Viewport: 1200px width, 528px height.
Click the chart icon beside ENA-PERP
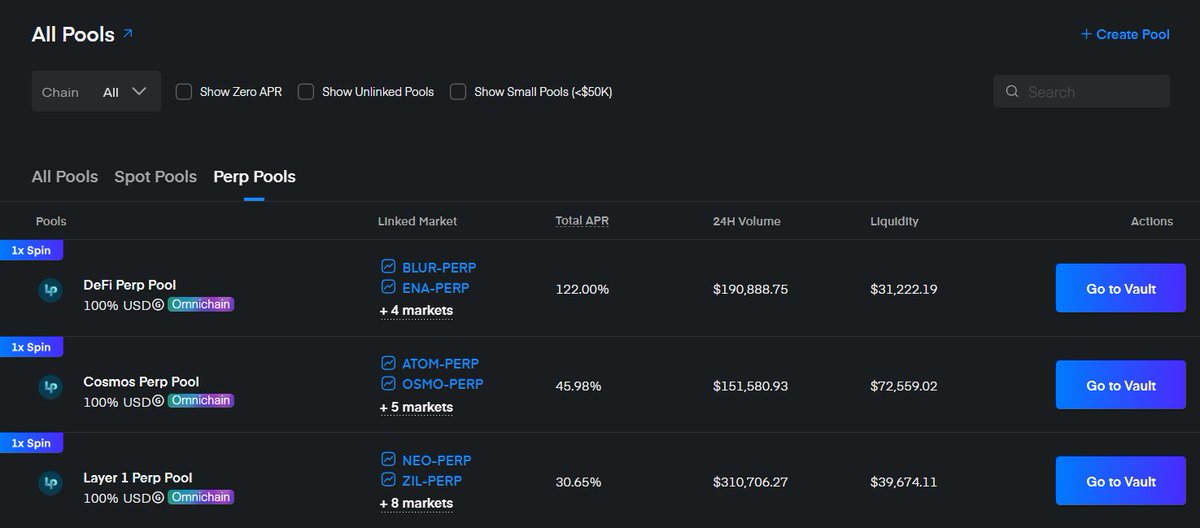click(x=388, y=287)
